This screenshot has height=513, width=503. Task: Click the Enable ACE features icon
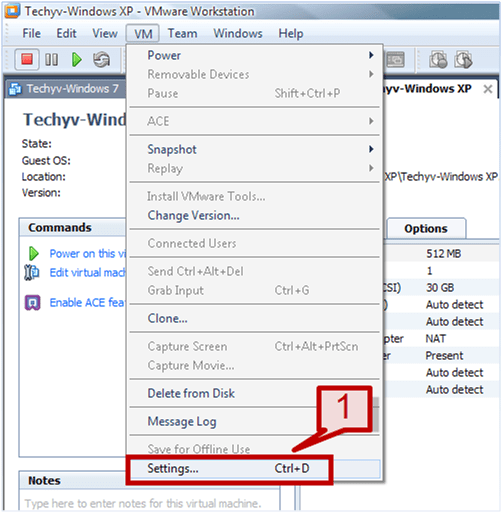(33, 303)
